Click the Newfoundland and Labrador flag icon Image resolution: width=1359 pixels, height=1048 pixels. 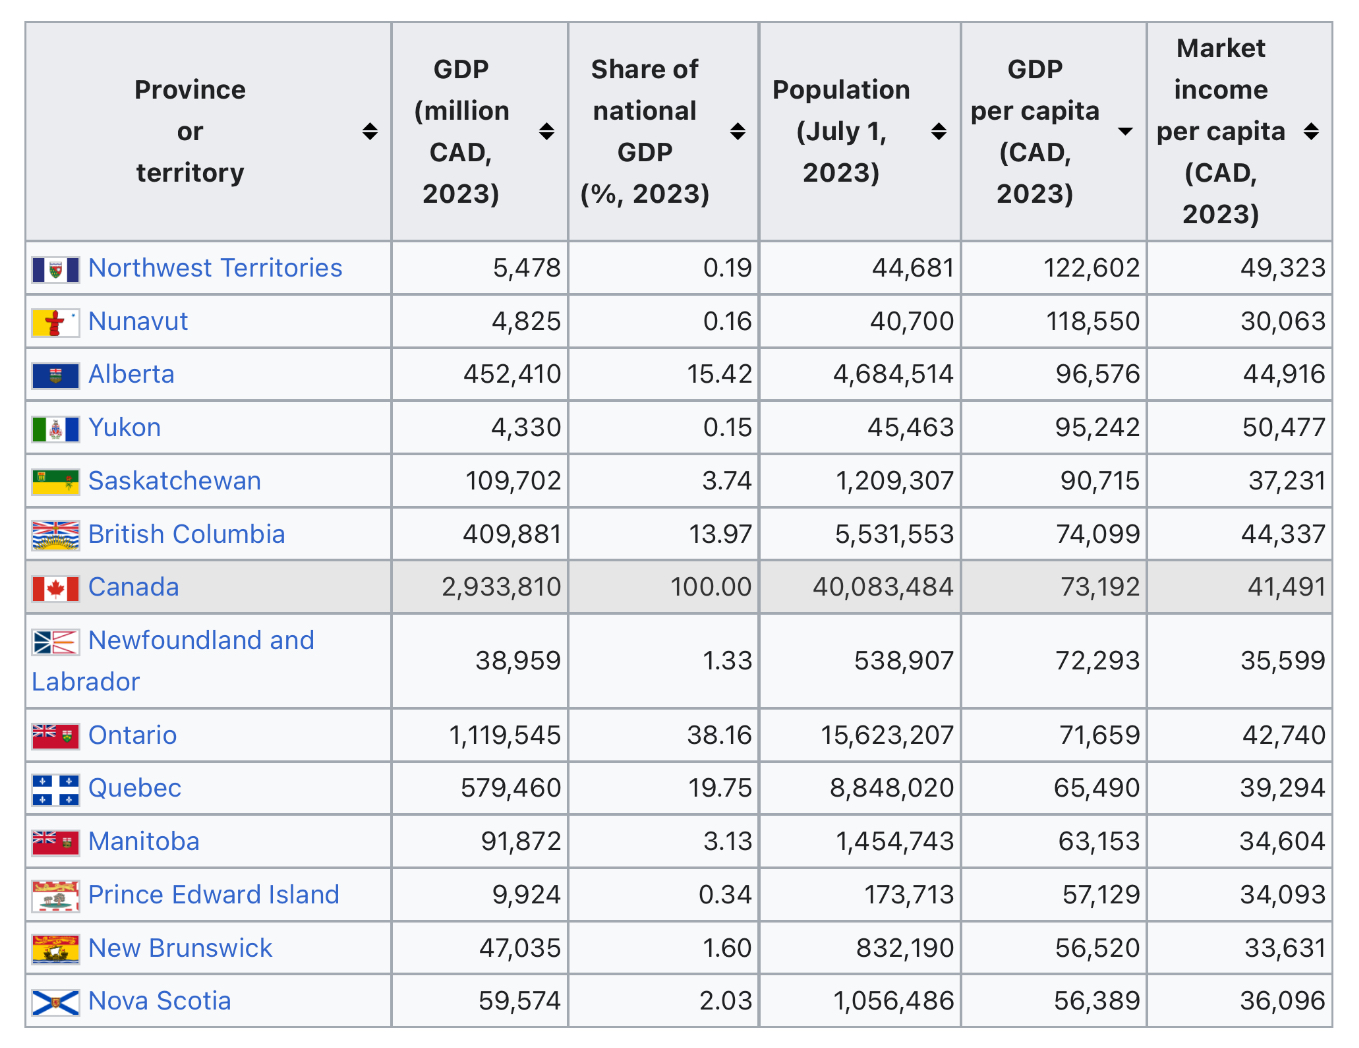(x=55, y=641)
